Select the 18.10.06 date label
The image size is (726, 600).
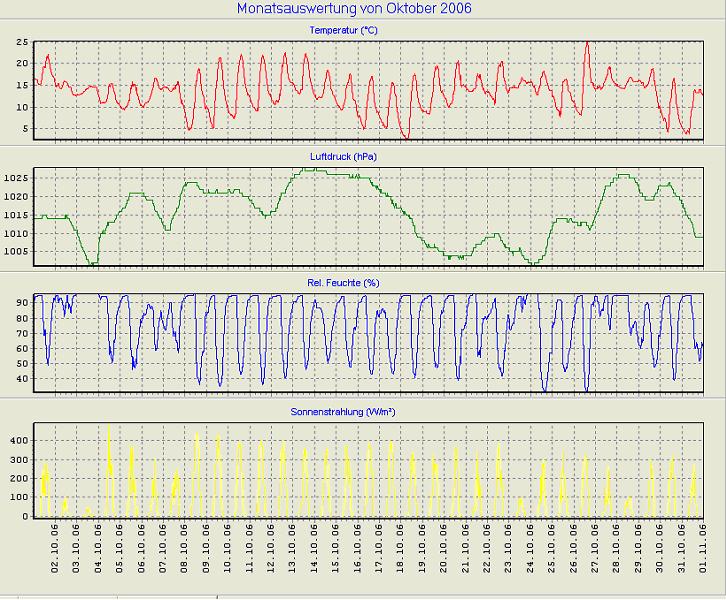(x=399, y=545)
